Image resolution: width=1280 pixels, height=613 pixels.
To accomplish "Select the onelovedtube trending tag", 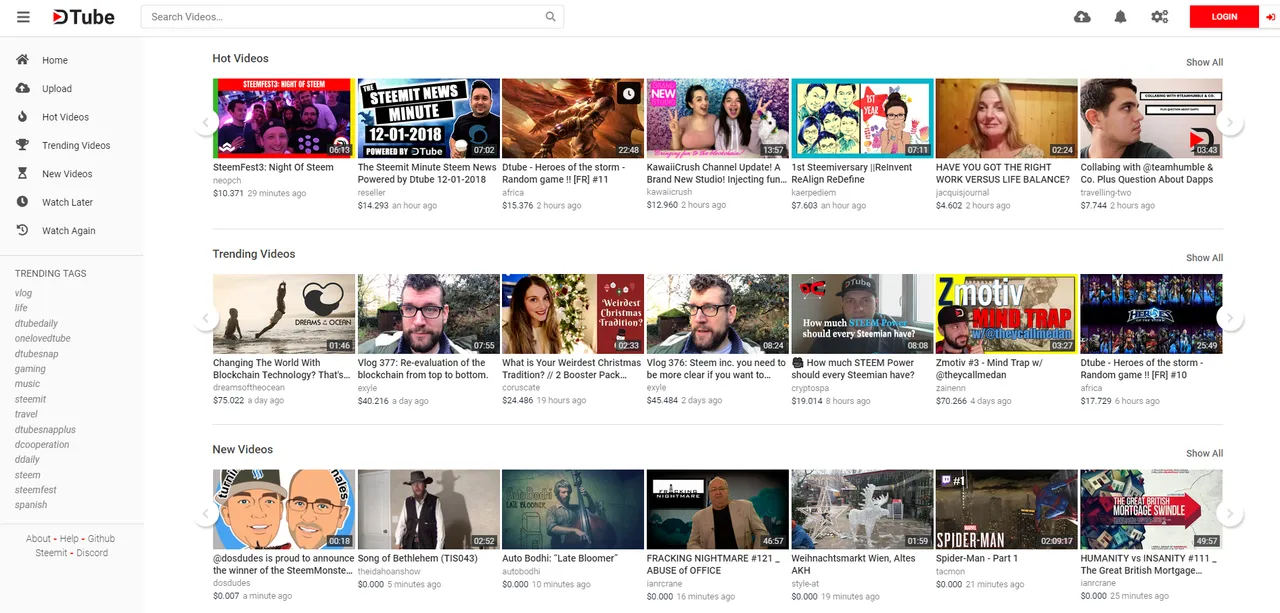I will coord(43,338).
